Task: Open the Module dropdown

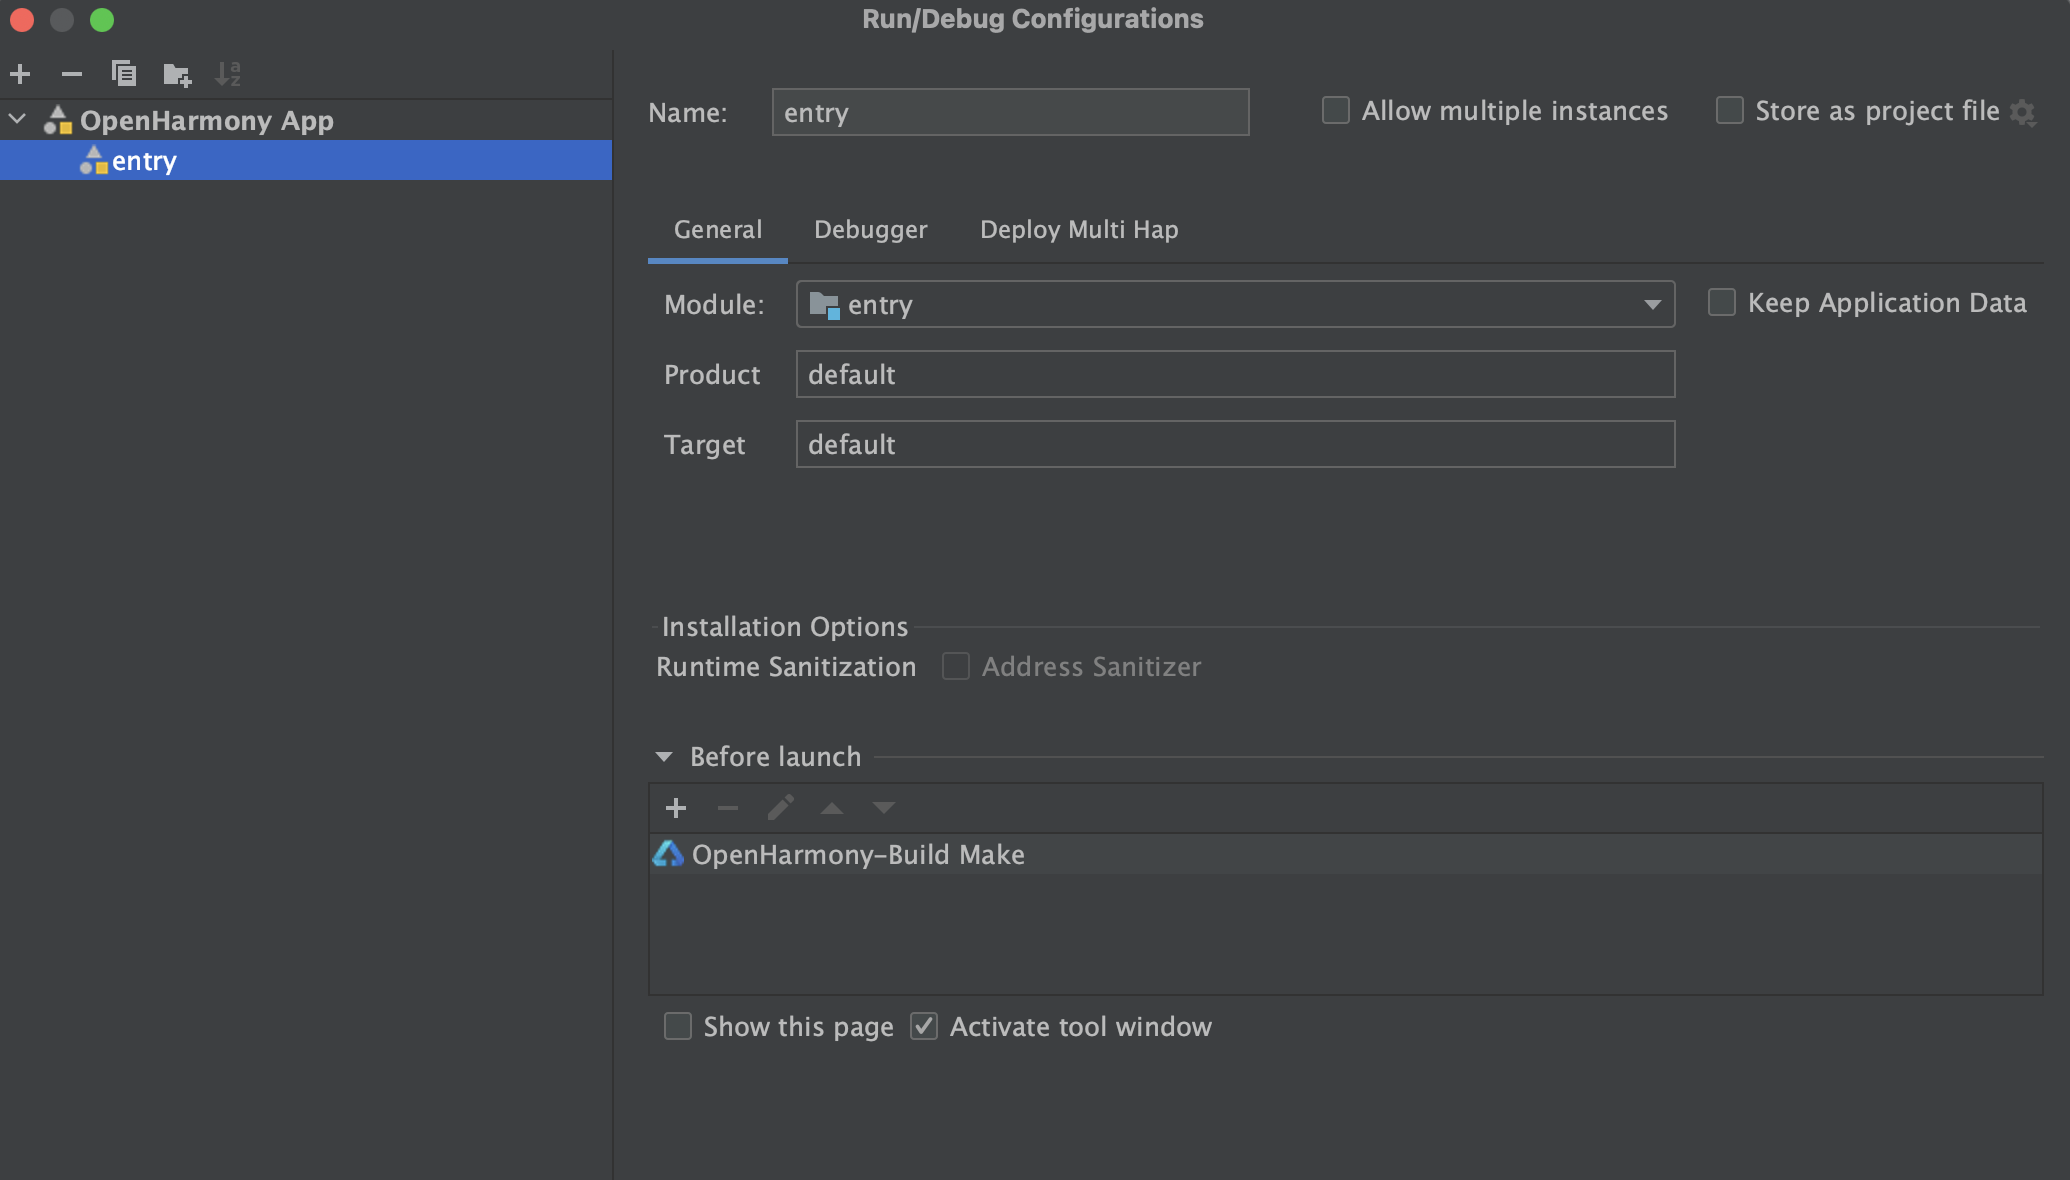Action: 1236,304
